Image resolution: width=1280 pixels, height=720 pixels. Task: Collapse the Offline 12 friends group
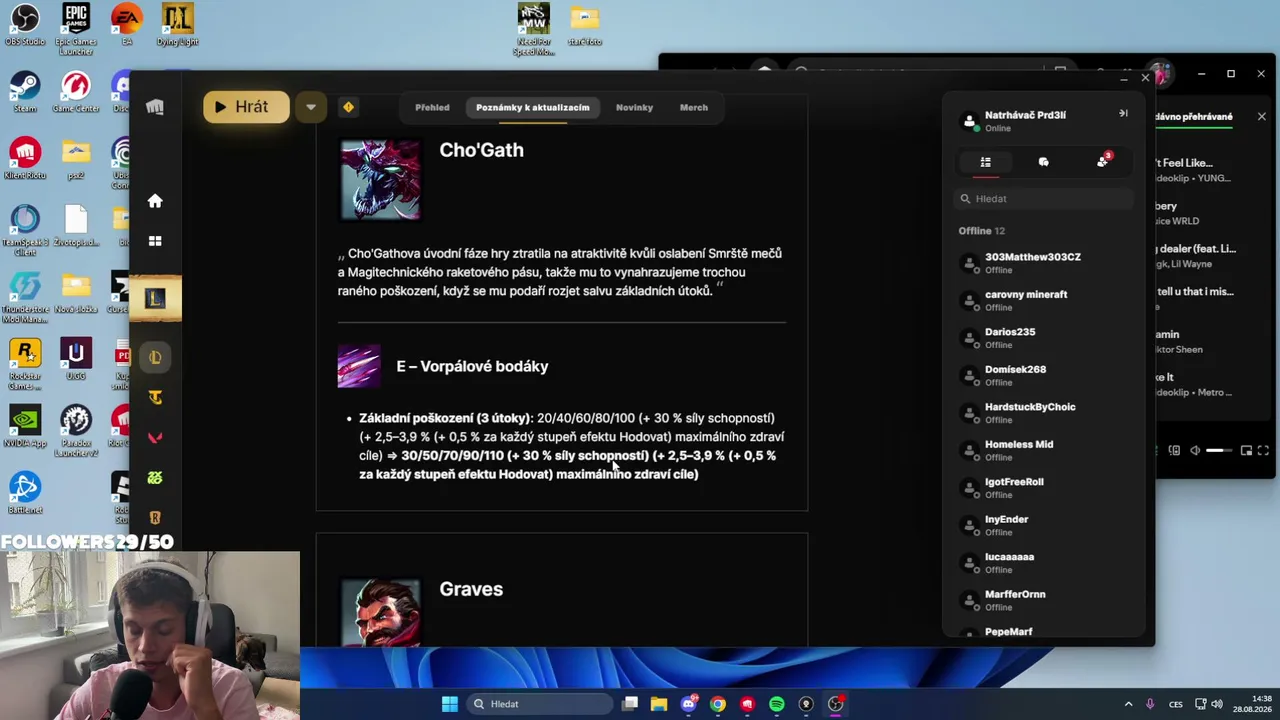click(x=981, y=231)
